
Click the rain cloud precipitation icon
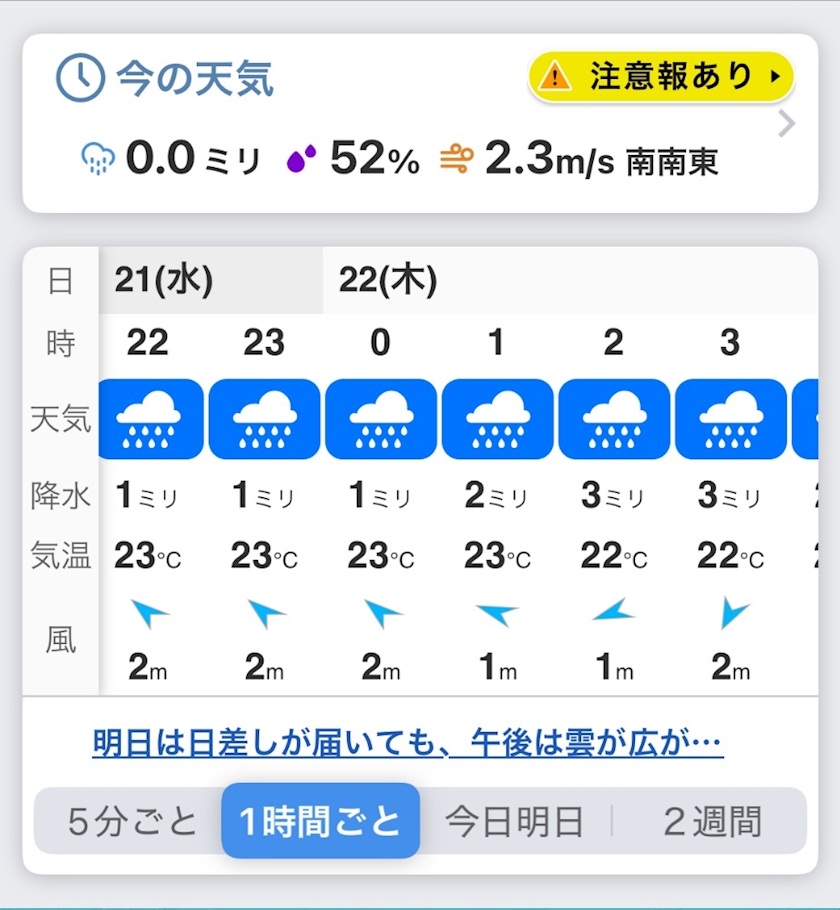click(x=98, y=159)
